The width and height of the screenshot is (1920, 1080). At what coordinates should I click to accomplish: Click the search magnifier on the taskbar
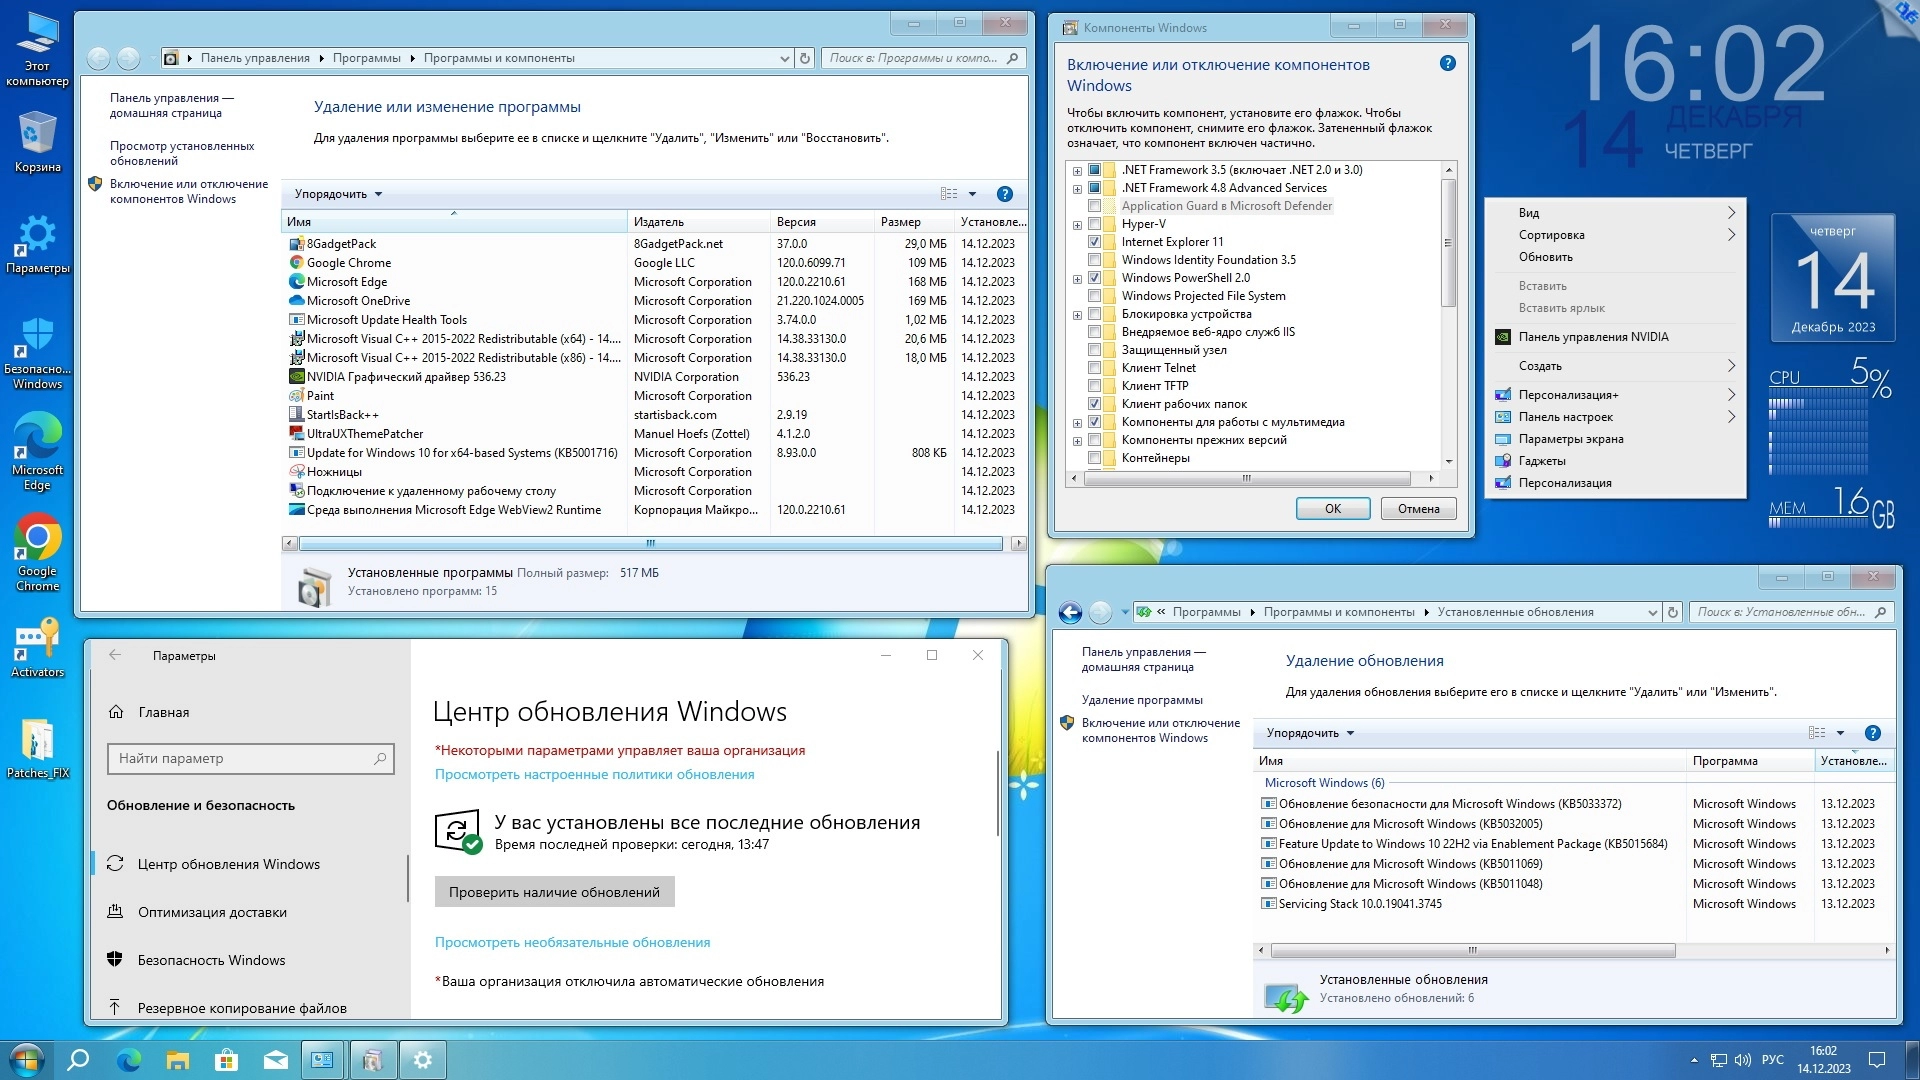pyautogui.click(x=78, y=1060)
